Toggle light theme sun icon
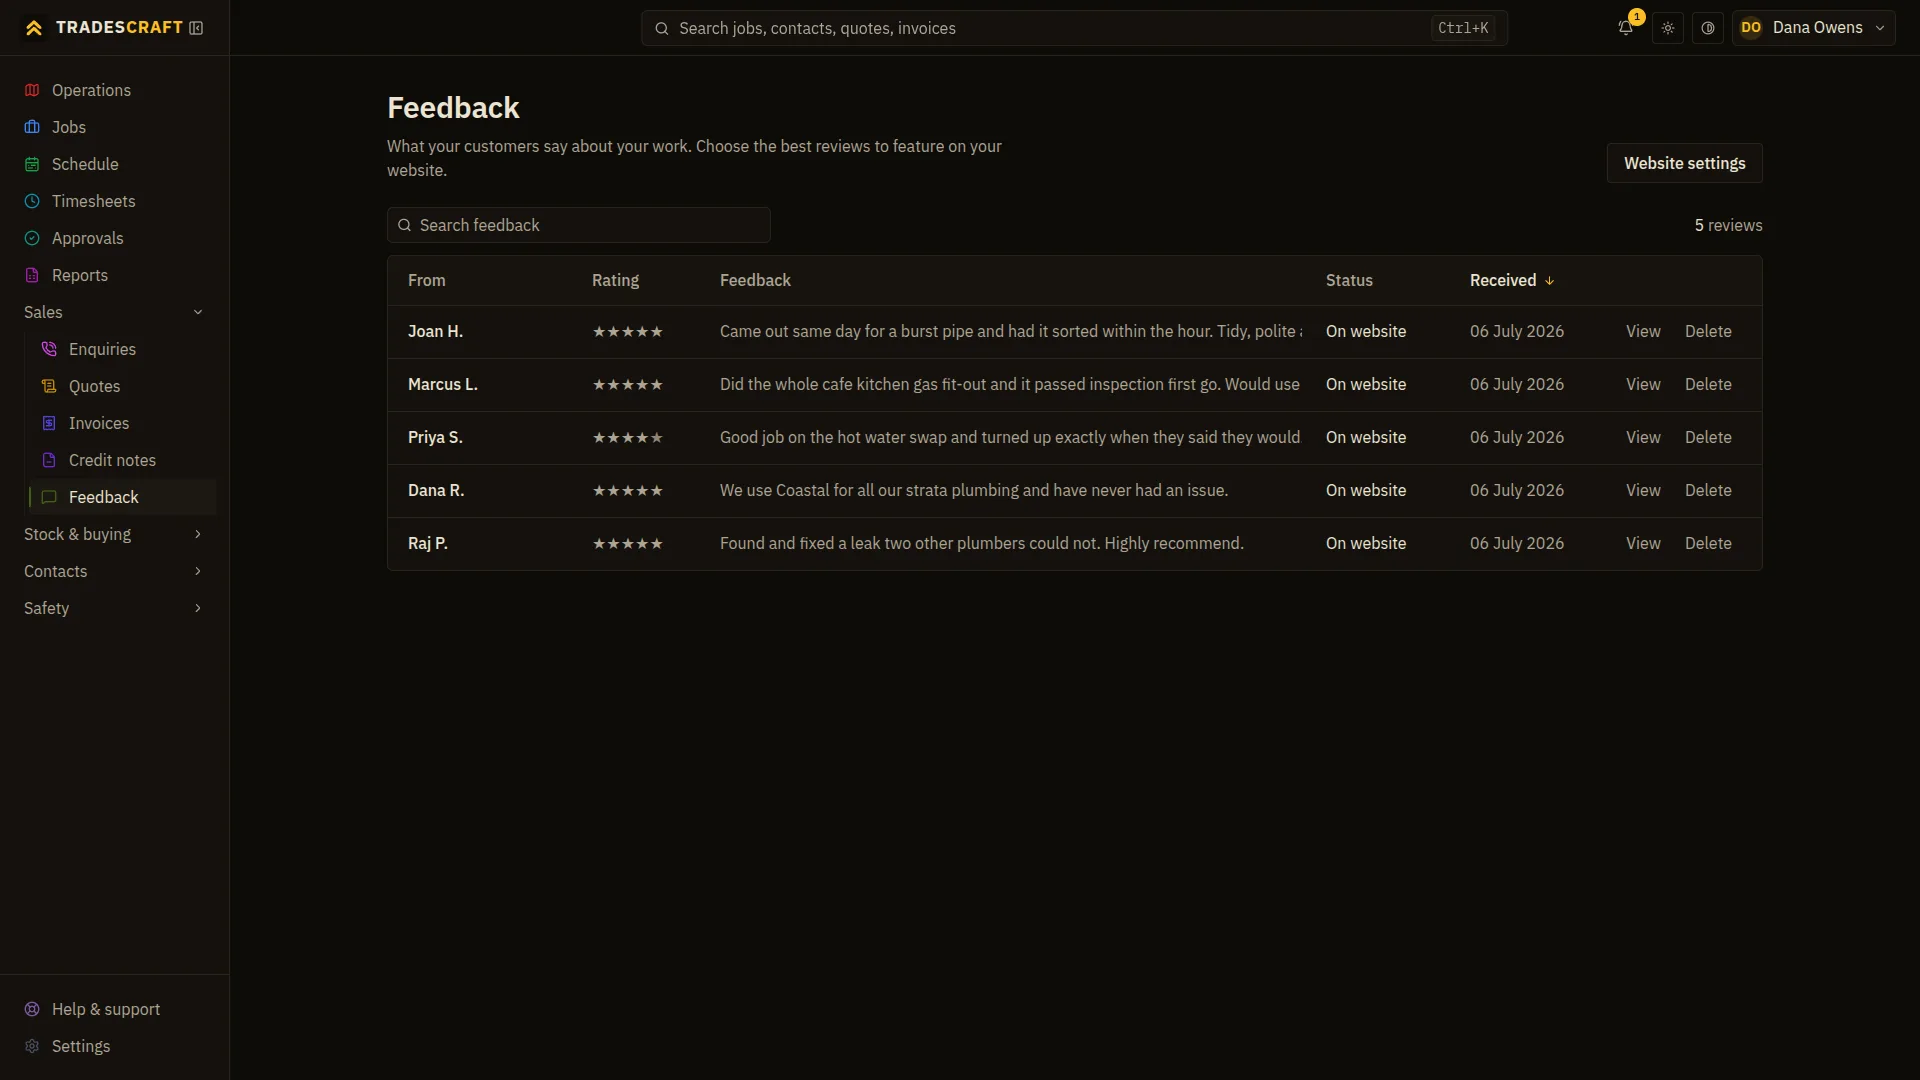1920x1080 pixels. [1668, 28]
